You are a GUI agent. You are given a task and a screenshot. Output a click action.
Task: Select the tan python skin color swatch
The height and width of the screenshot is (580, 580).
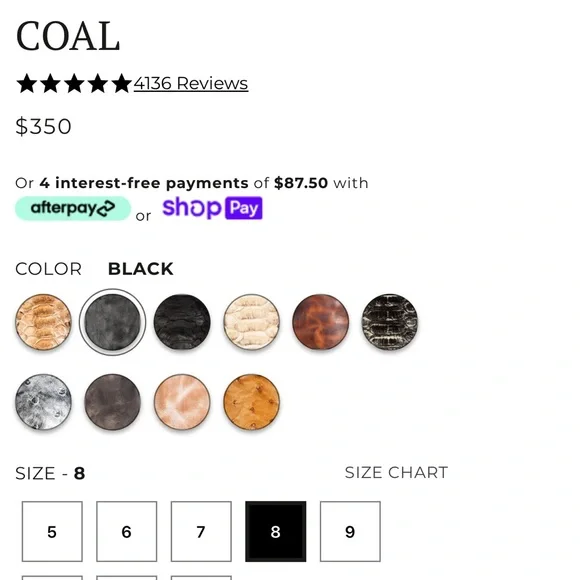coord(43,322)
